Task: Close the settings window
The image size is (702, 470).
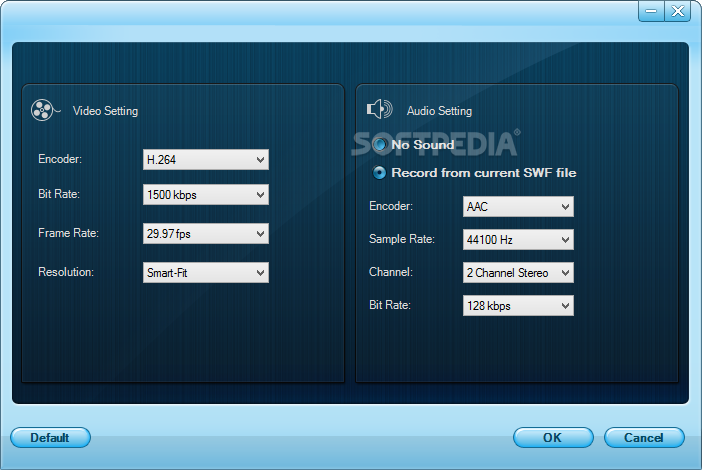Action: (678, 11)
